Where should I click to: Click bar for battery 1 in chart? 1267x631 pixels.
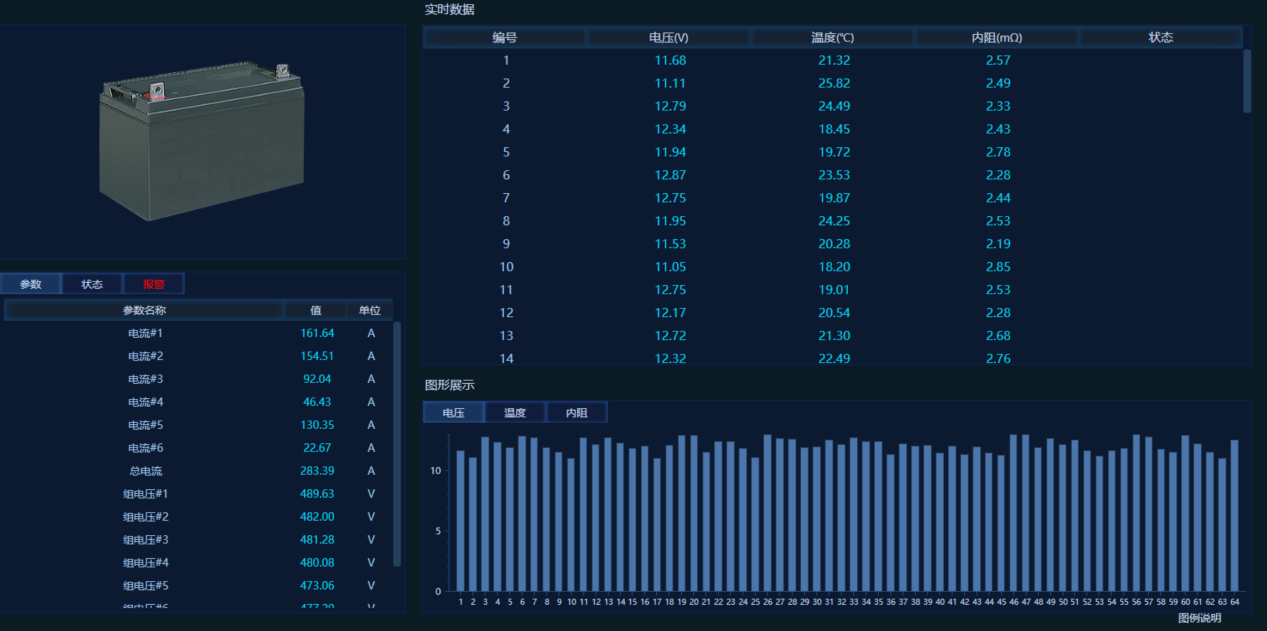tap(461, 520)
